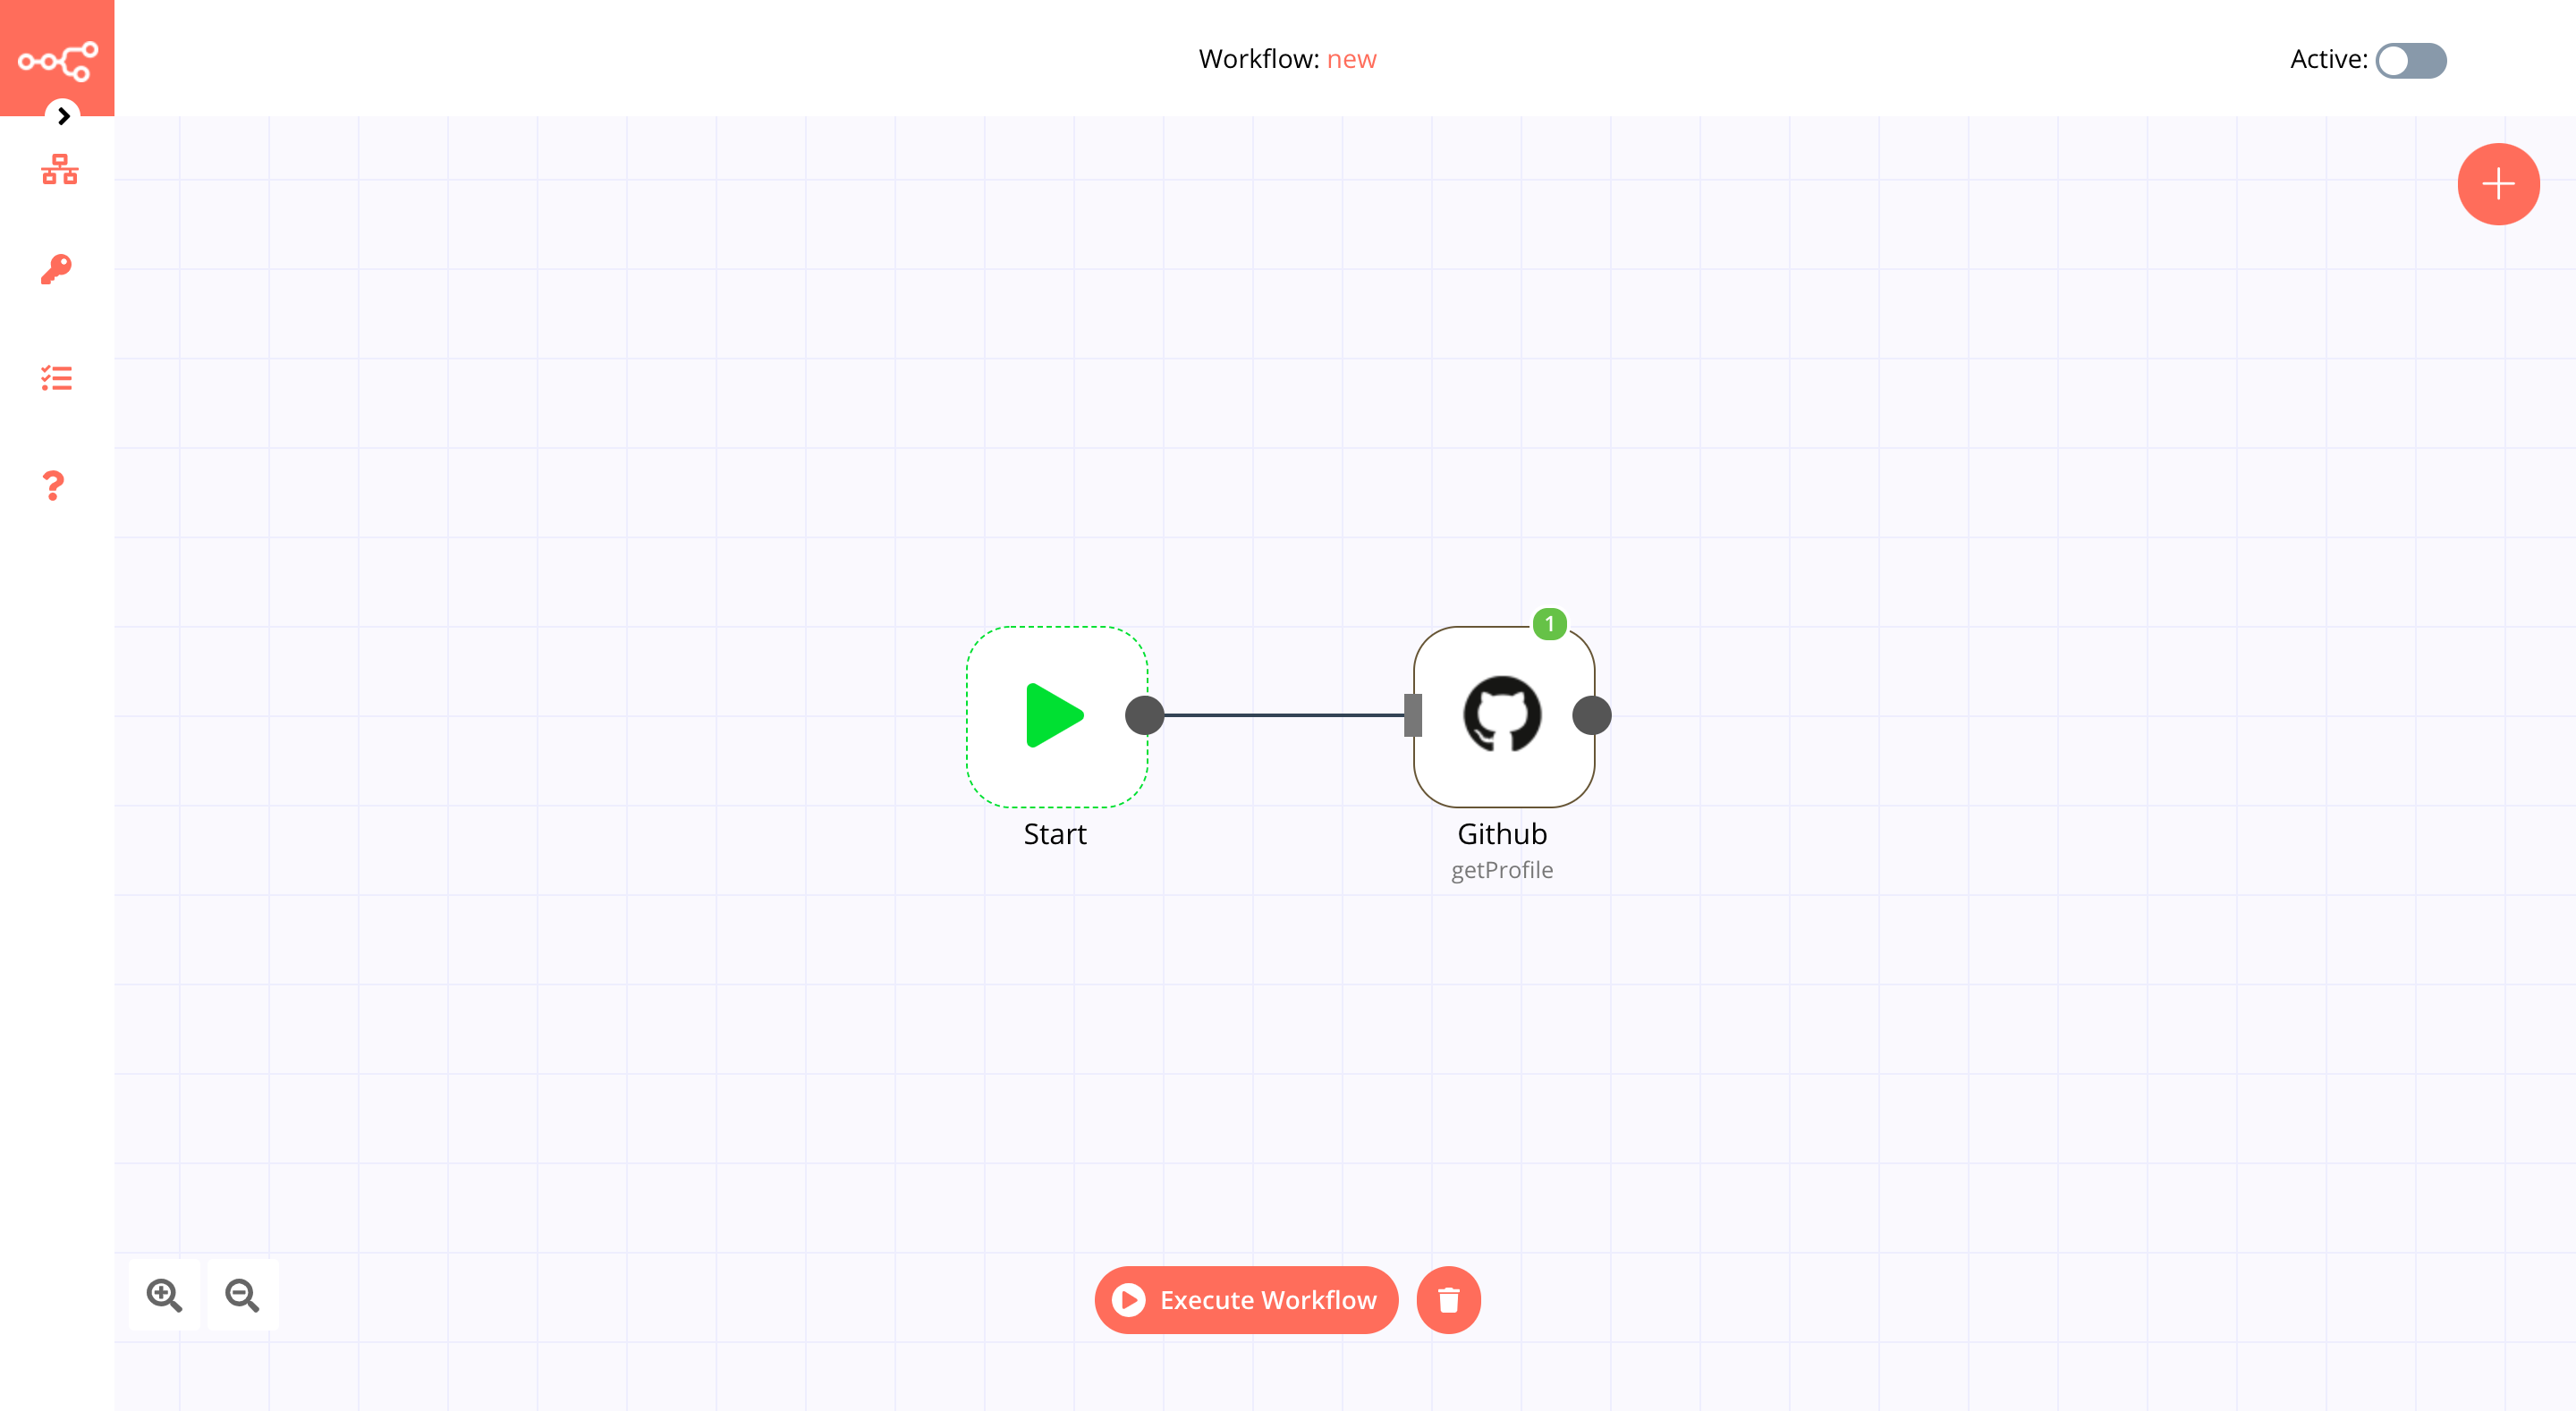
Task: Click the workflow execution output dot on Github node
Action: pyautogui.click(x=1592, y=714)
